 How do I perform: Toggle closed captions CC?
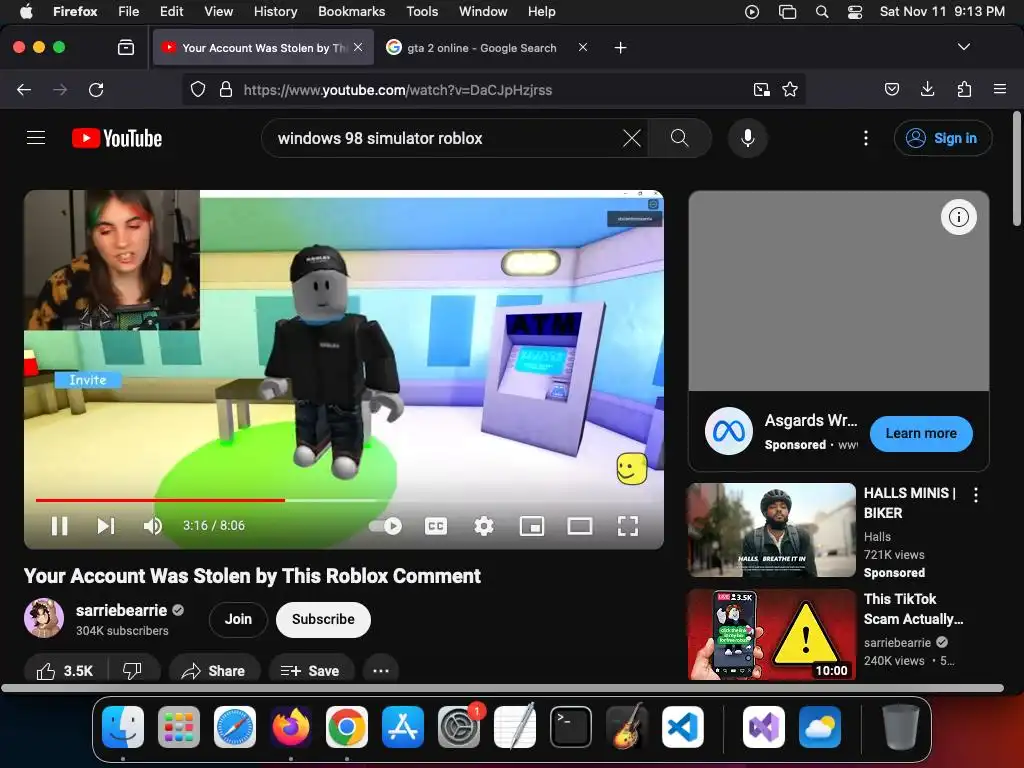436,526
